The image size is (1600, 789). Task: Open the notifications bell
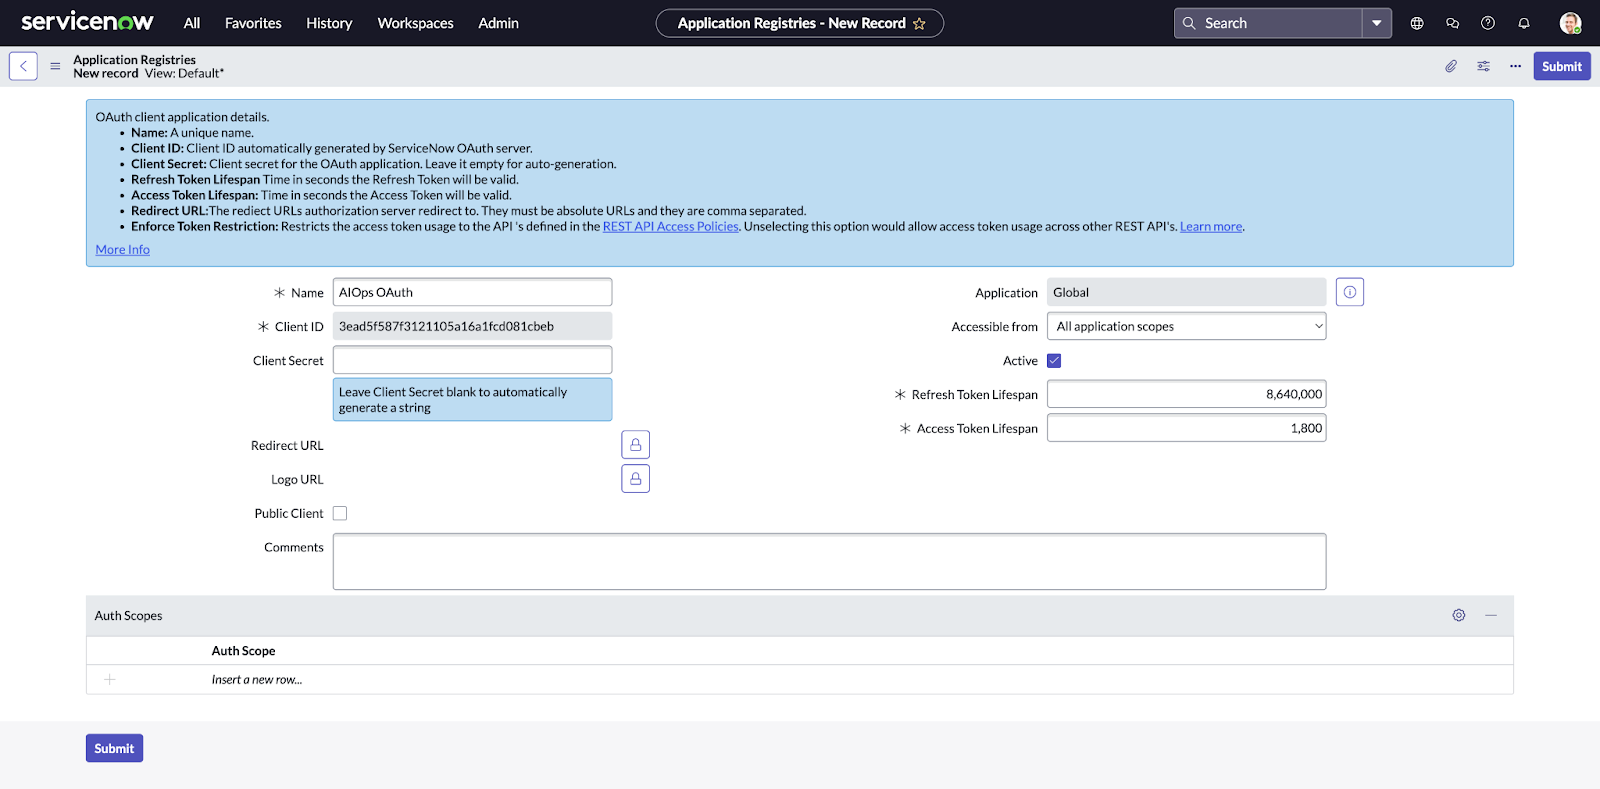tap(1523, 23)
